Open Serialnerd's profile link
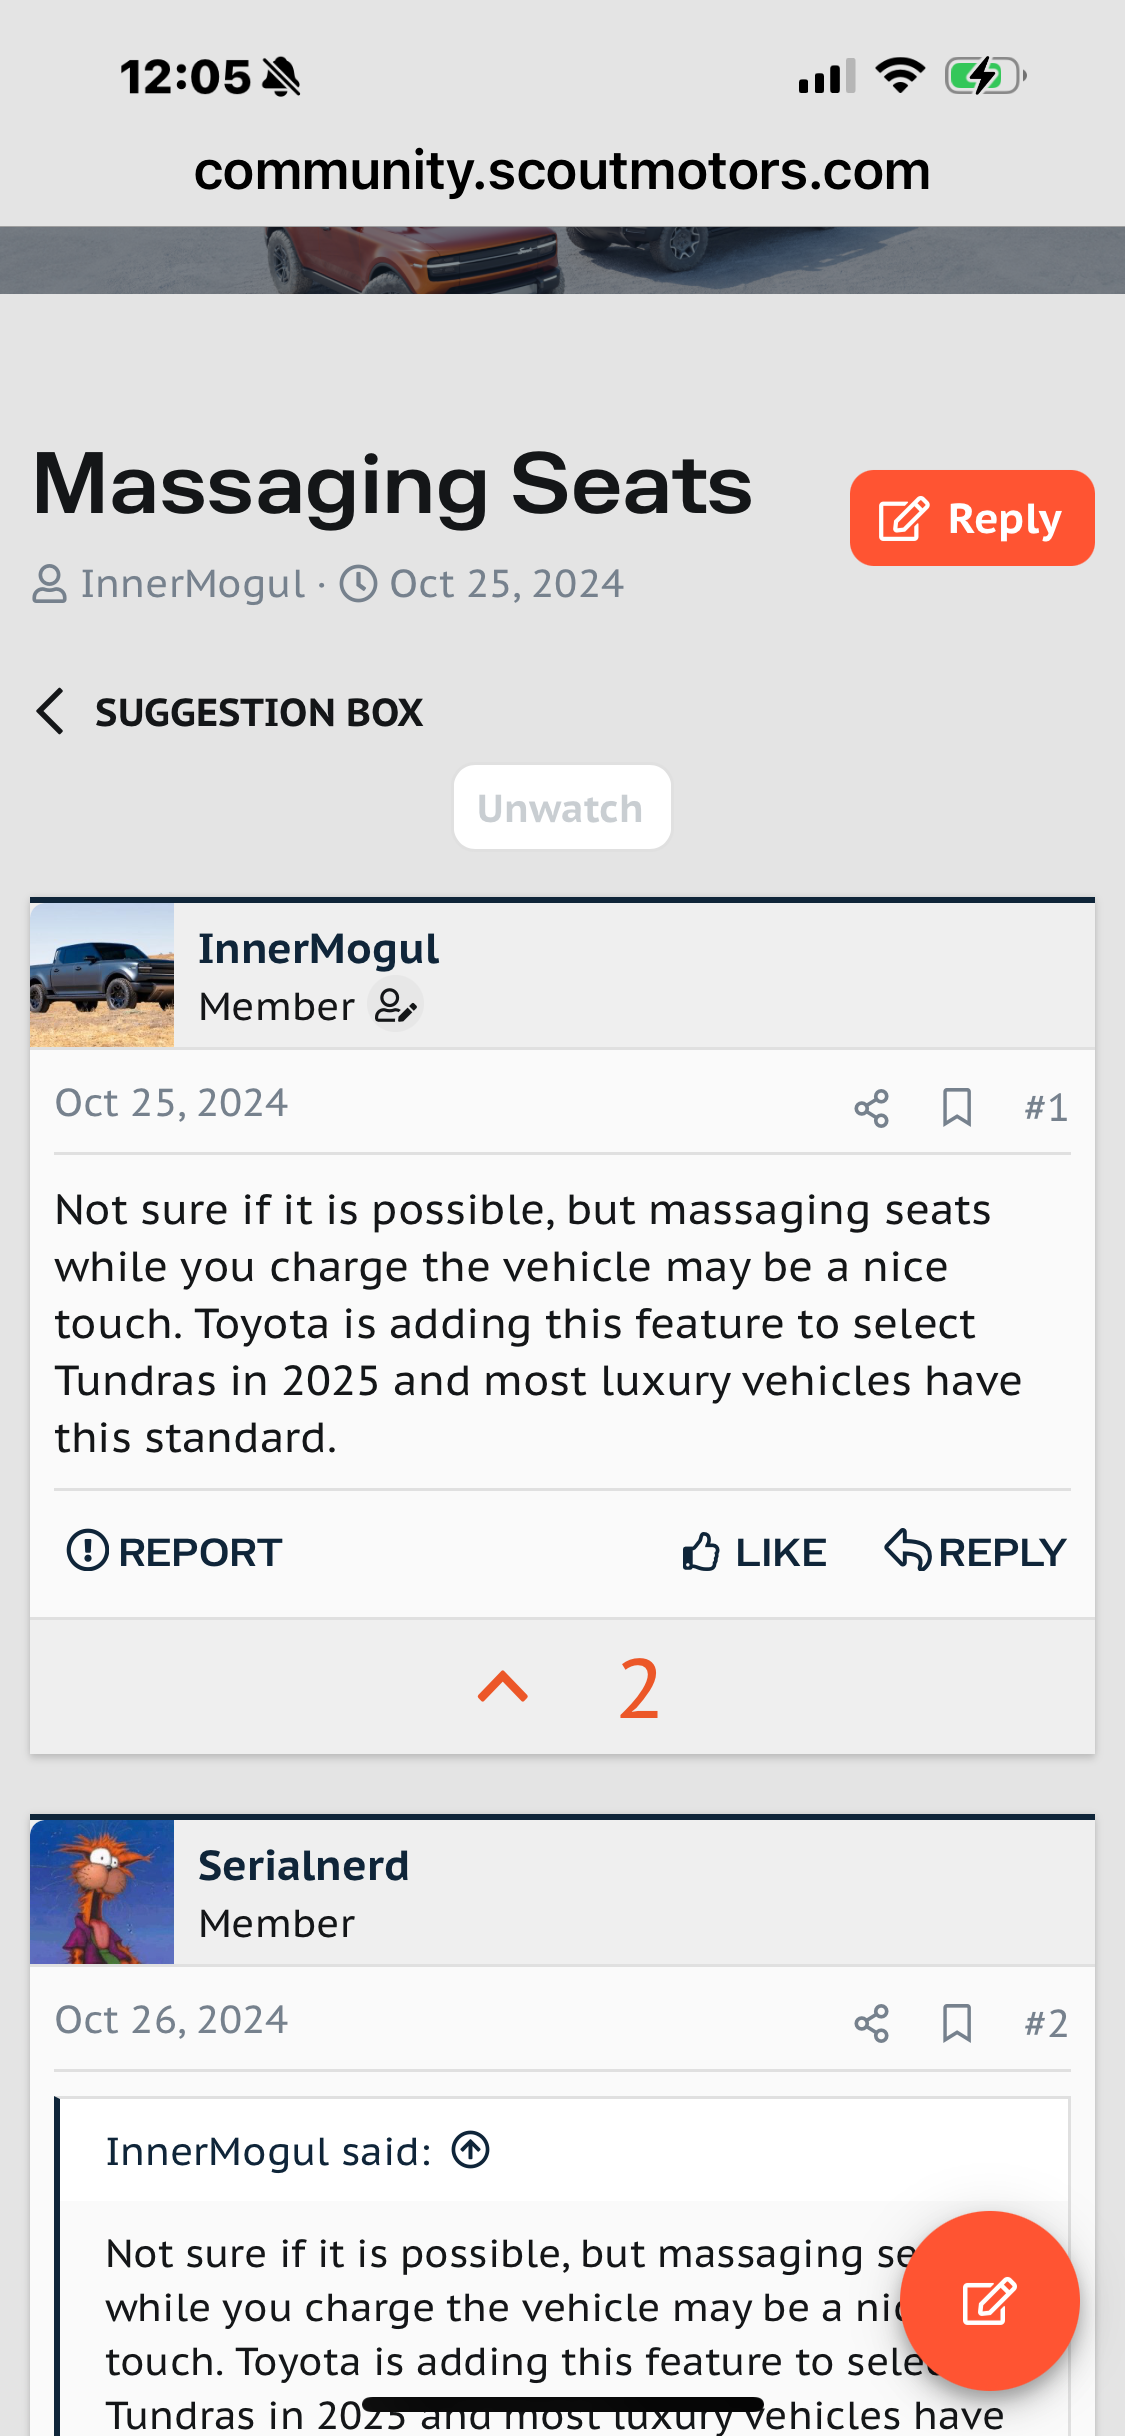 [304, 1866]
